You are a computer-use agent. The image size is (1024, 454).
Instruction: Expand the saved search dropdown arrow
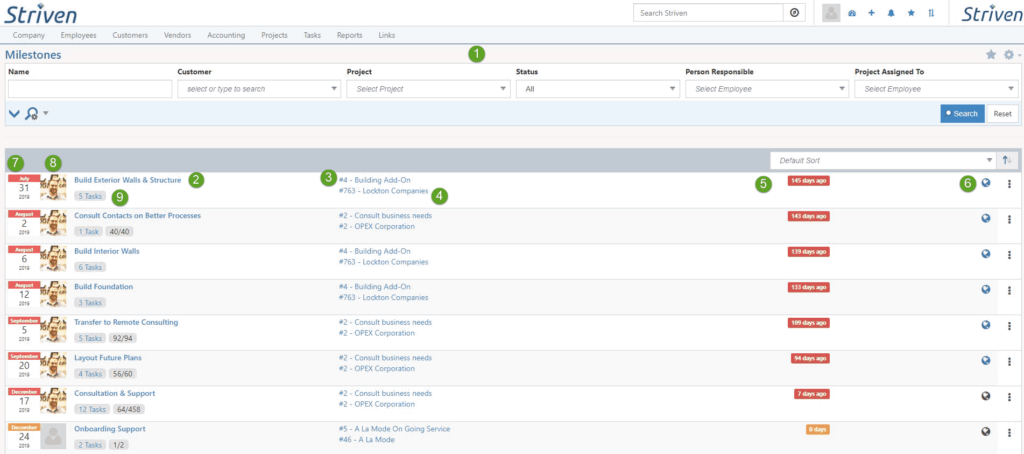(x=46, y=114)
